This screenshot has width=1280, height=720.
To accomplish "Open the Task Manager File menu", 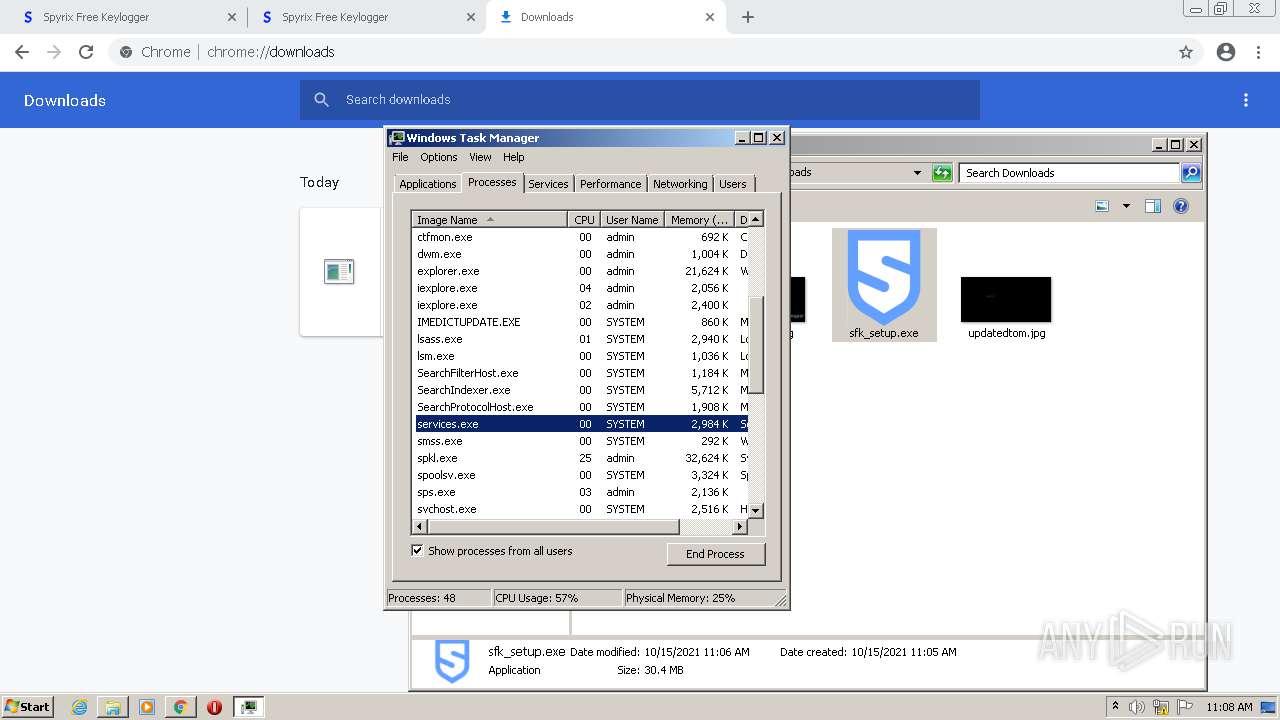I will coord(400,157).
